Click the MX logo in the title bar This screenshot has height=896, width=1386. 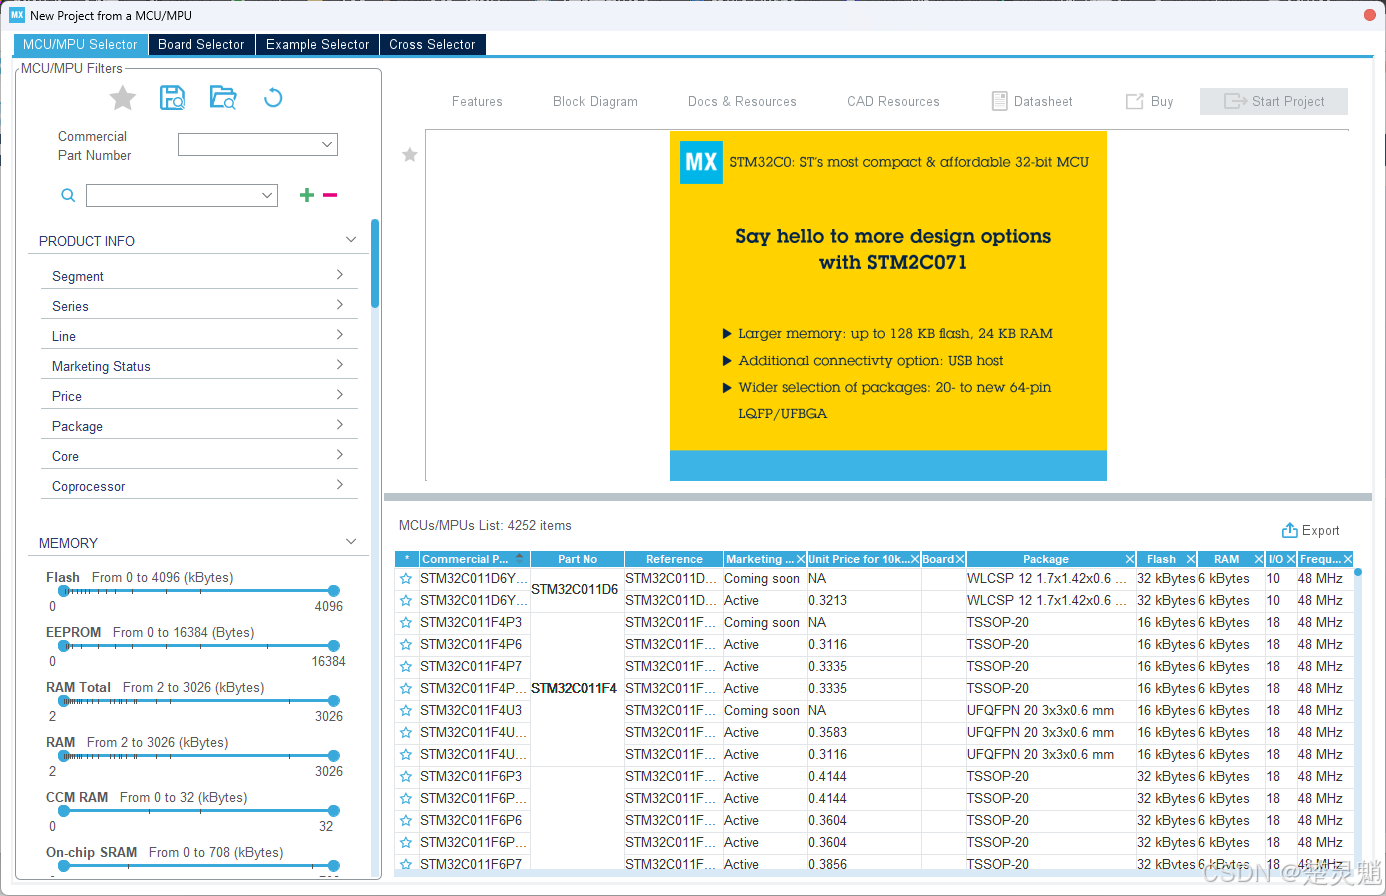17,15
